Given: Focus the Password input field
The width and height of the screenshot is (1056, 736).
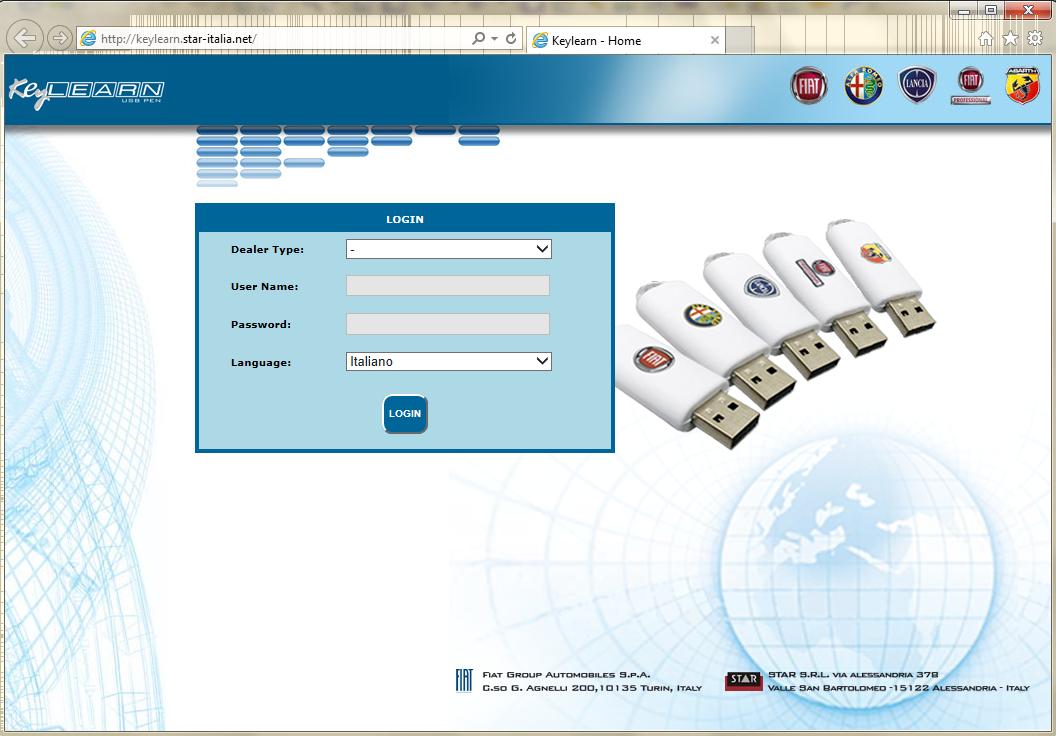Looking at the screenshot, I should (448, 324).
